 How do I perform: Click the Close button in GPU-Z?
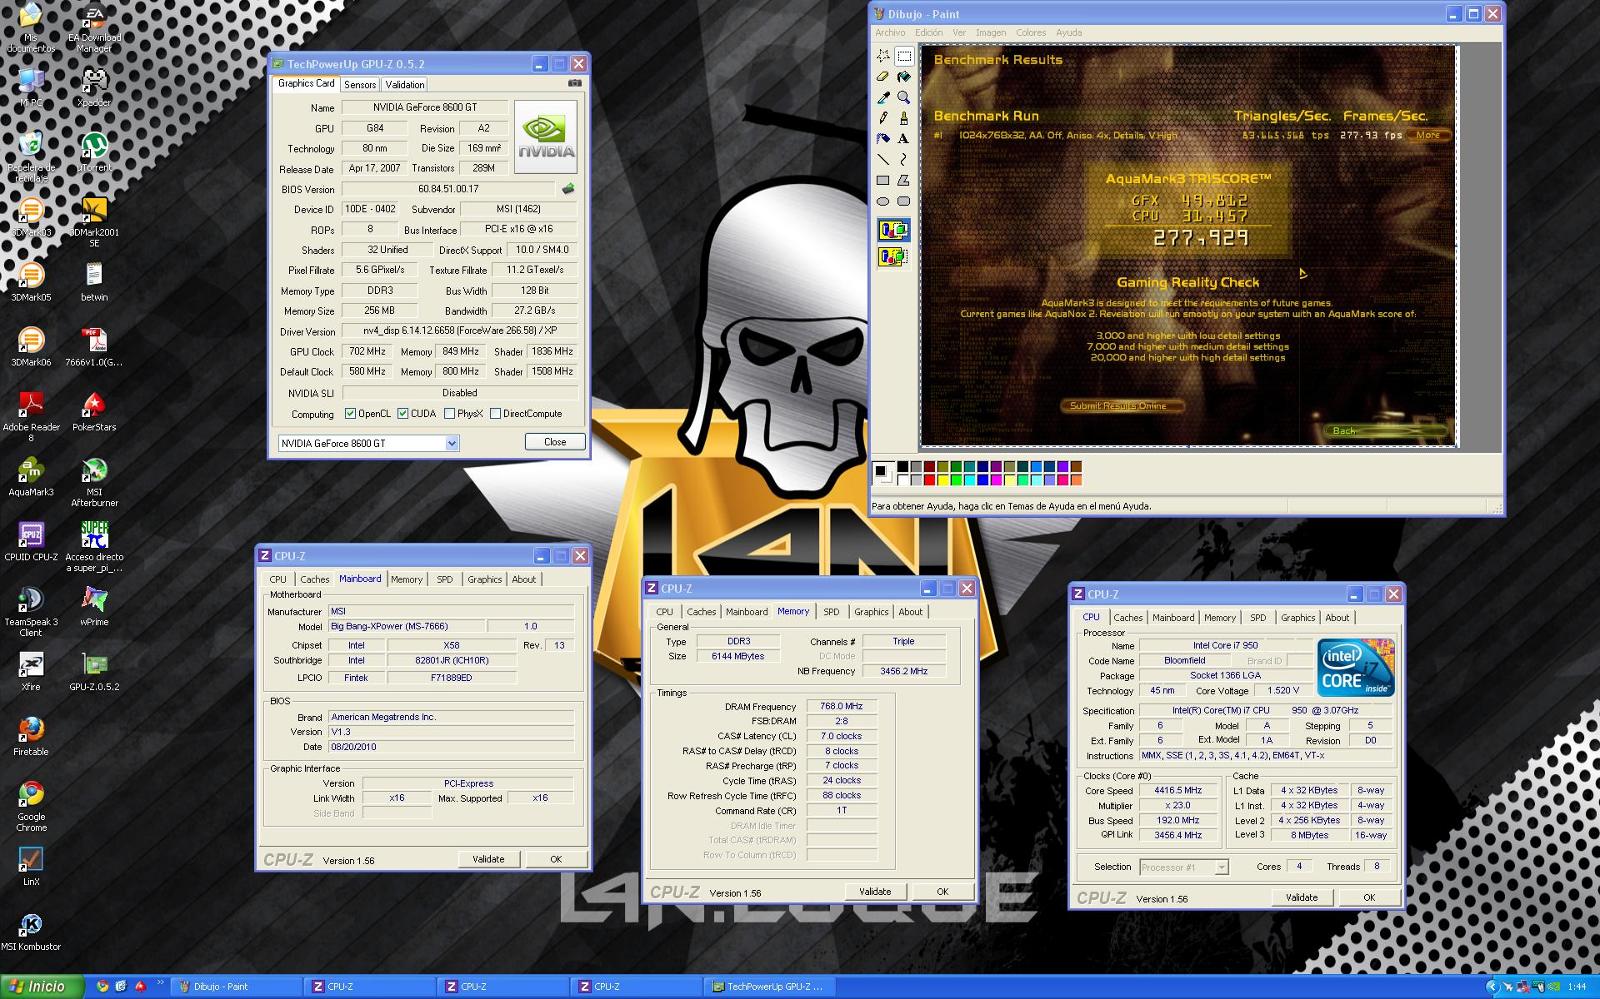click(555, 442)
